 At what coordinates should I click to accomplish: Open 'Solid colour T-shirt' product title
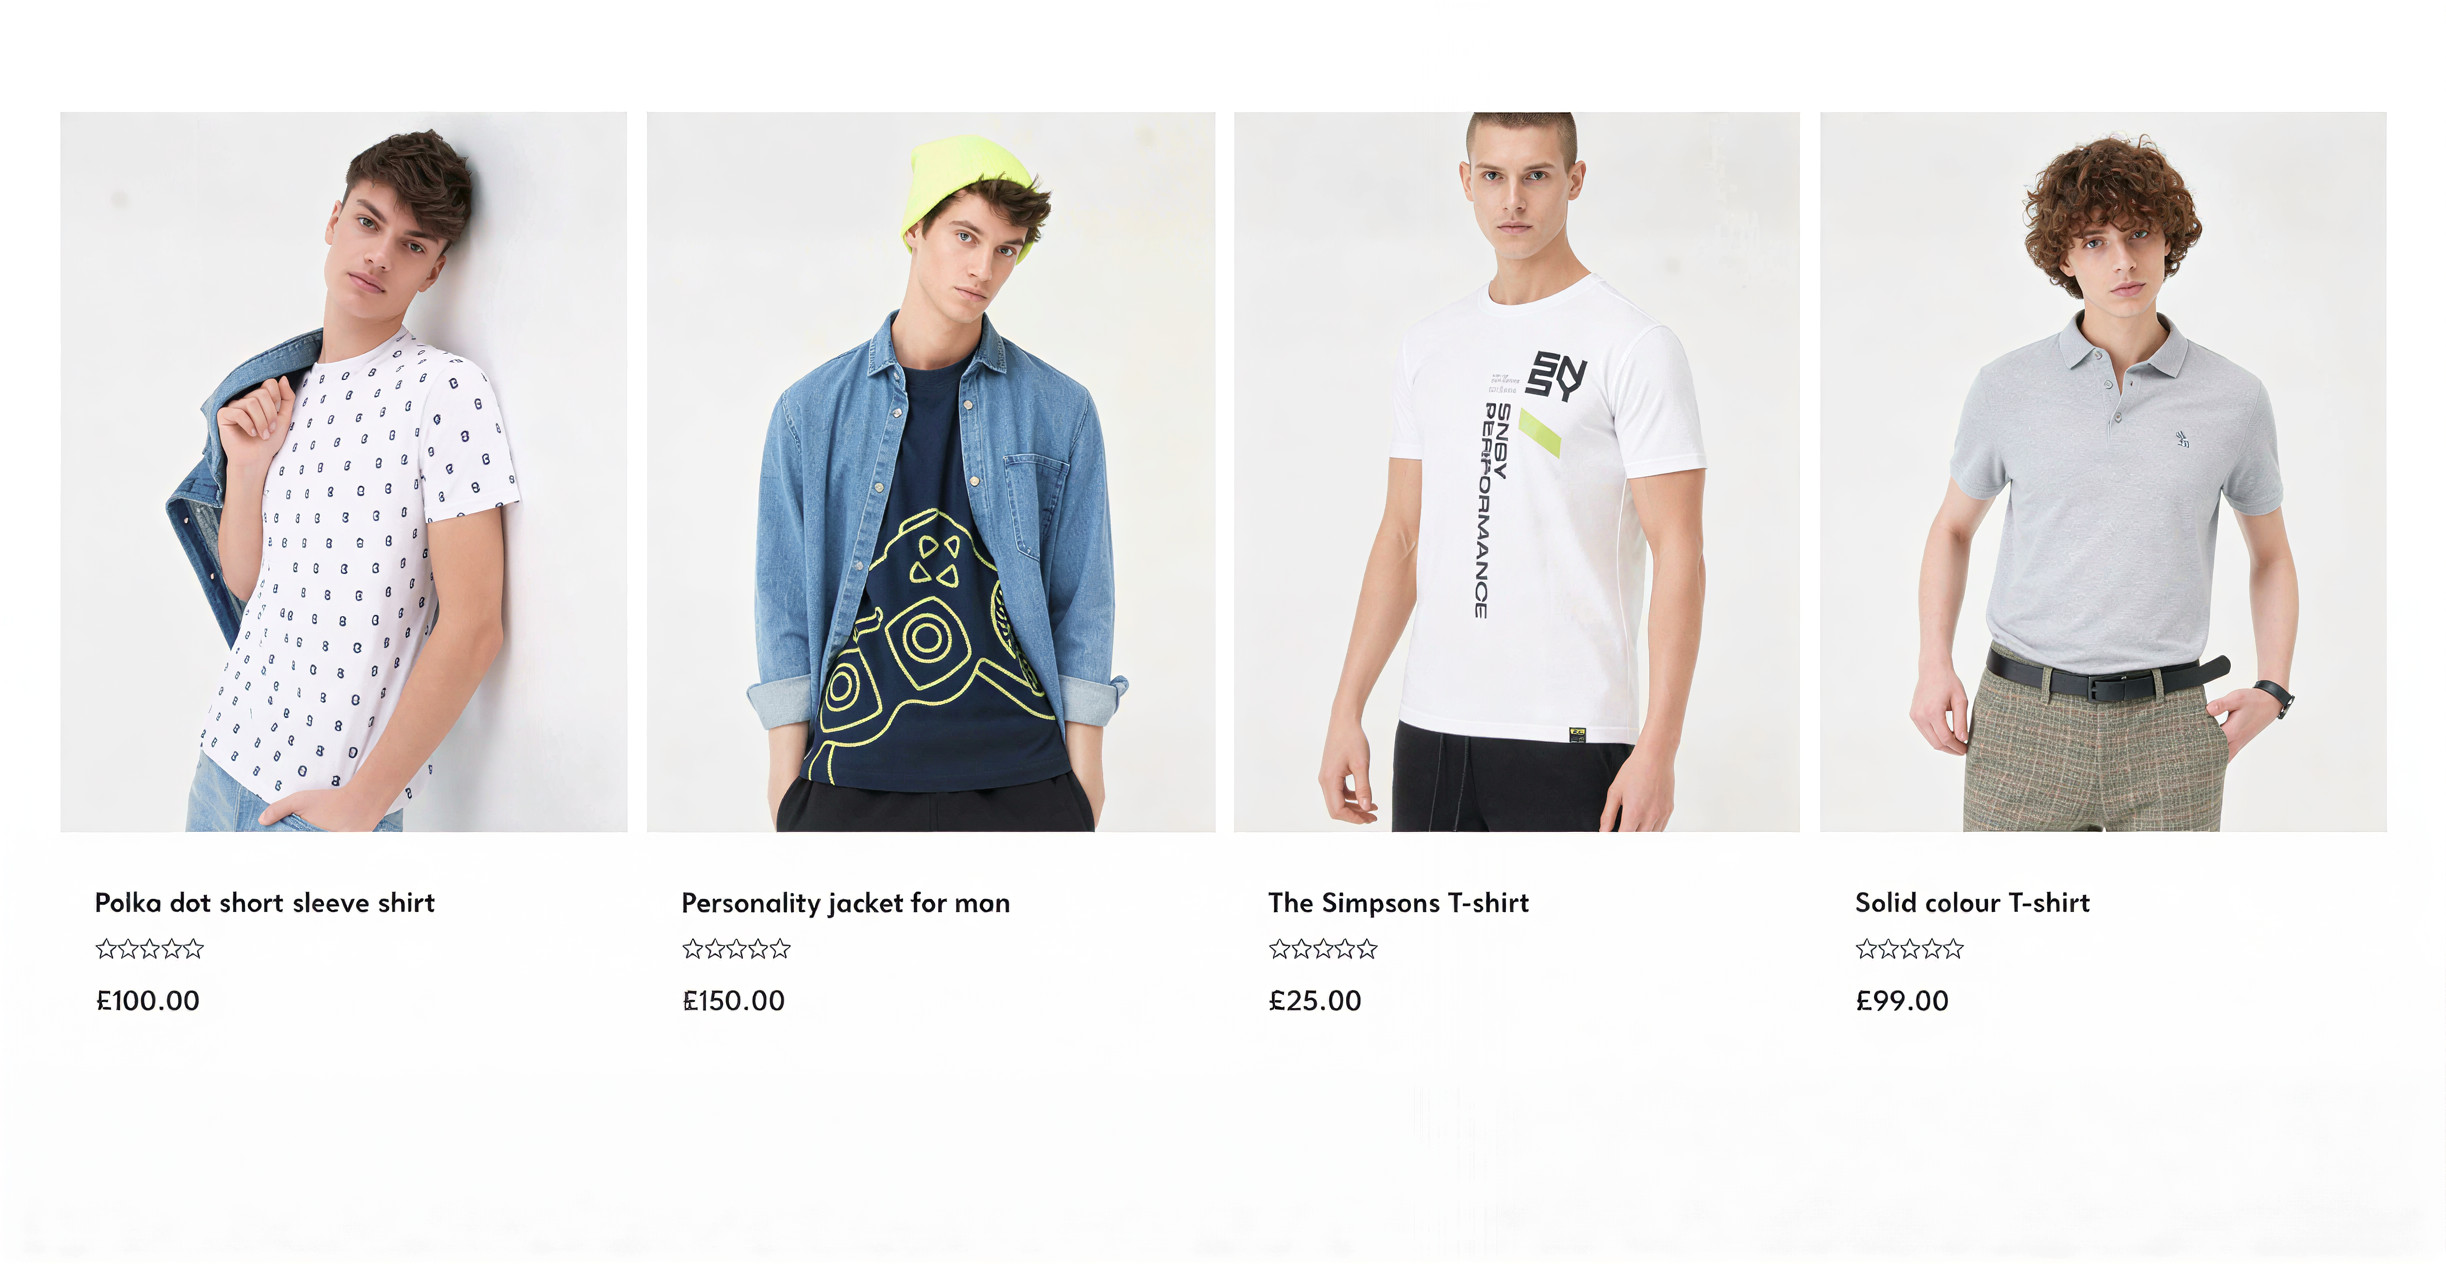point(1973,903)
